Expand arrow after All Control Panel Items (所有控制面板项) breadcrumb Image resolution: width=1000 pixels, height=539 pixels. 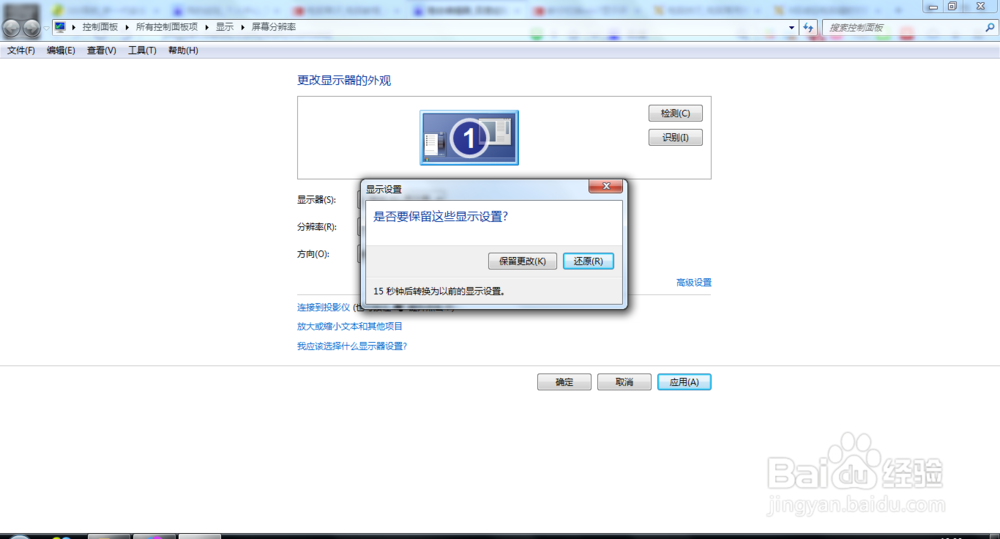click(x=207, y=27)
